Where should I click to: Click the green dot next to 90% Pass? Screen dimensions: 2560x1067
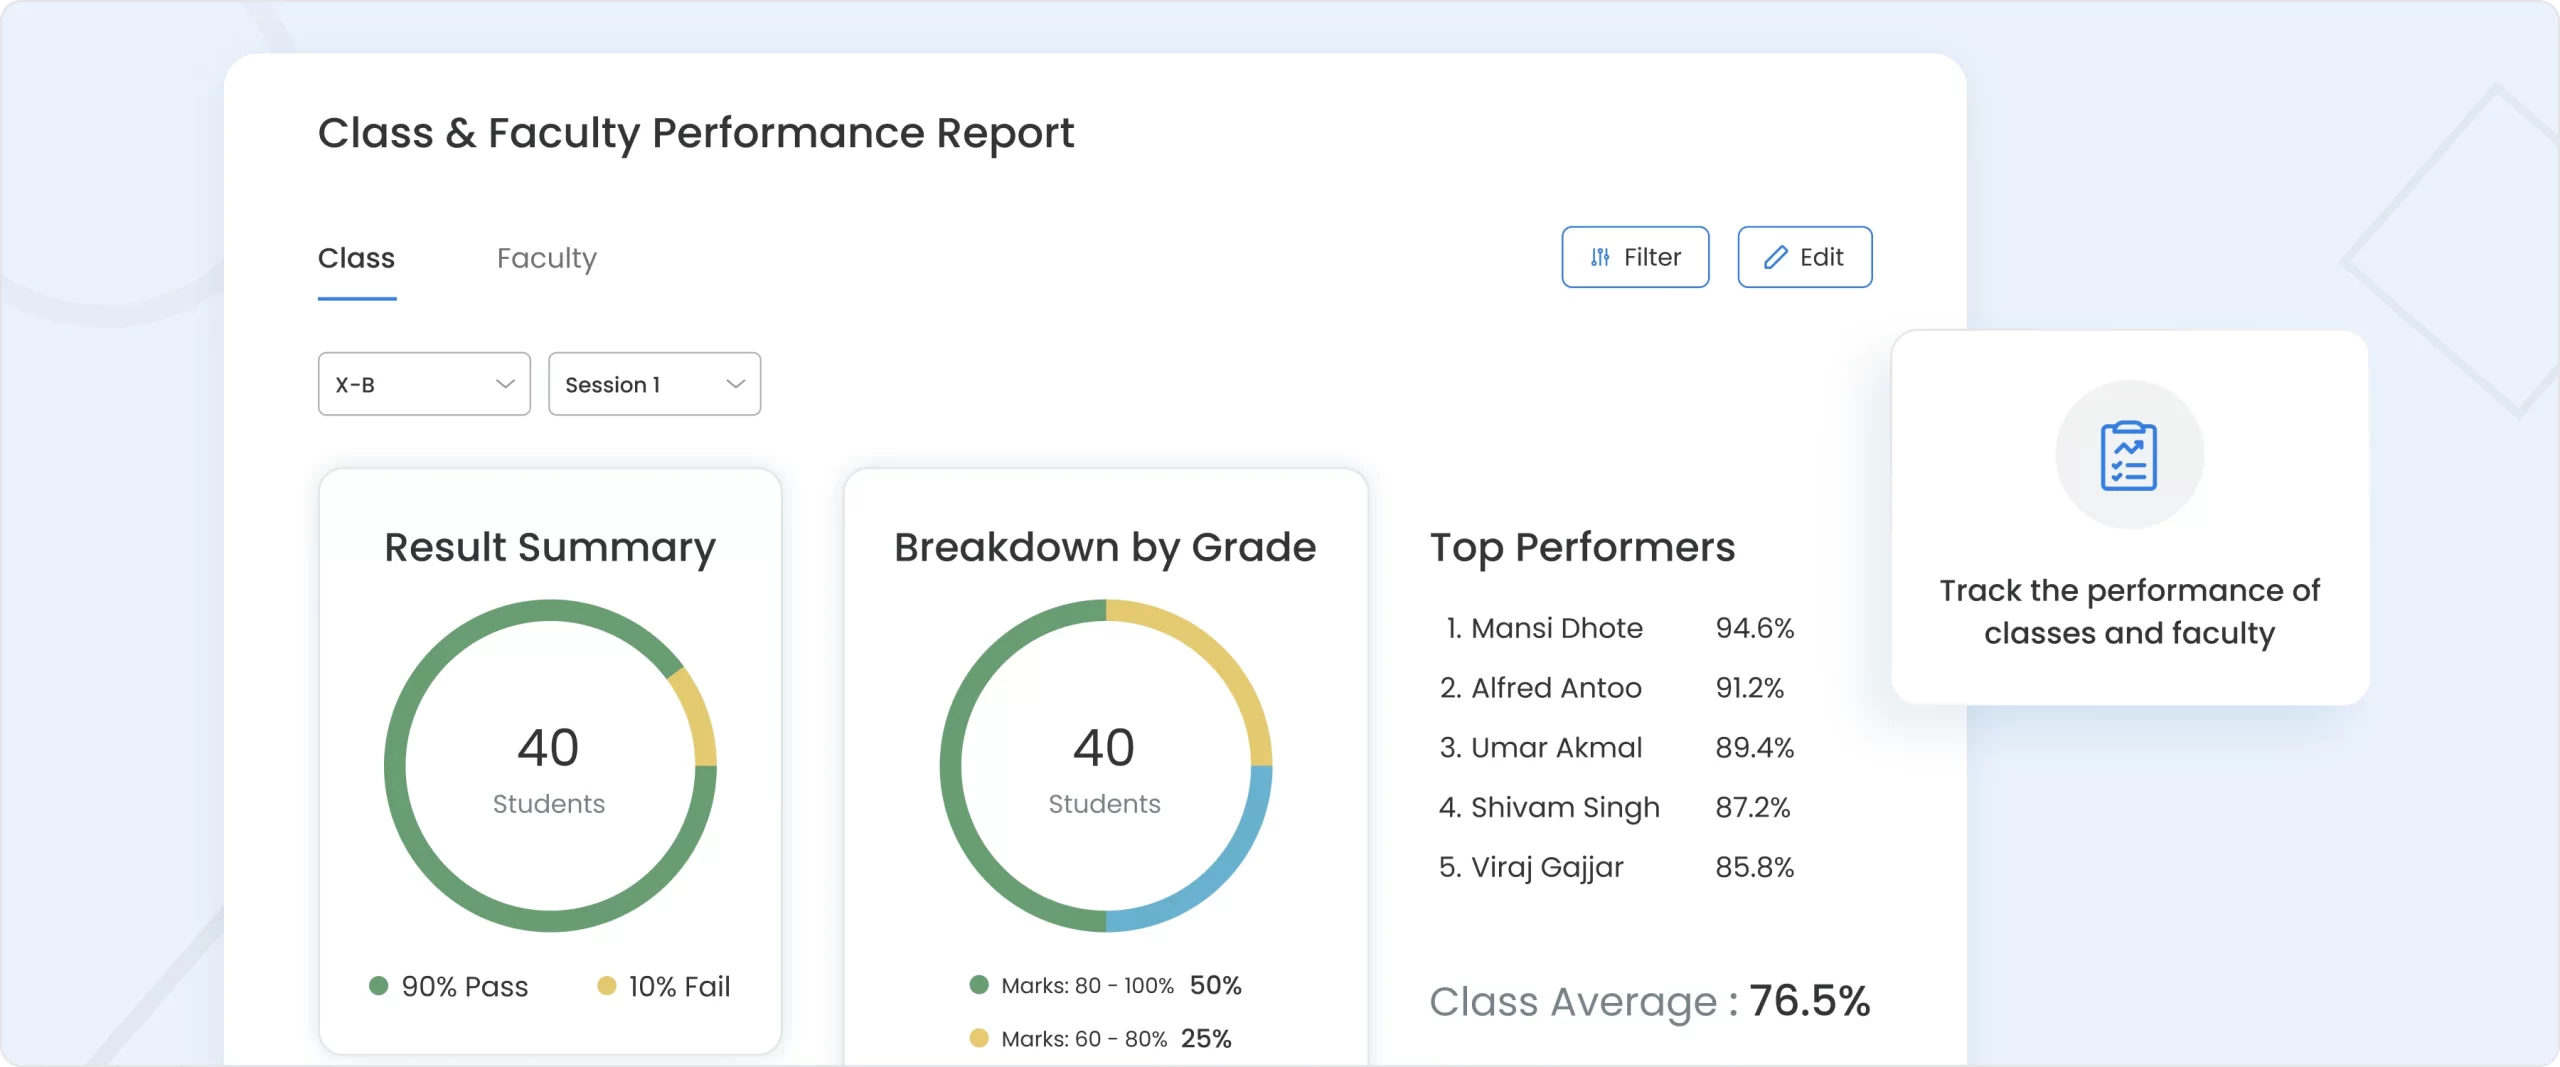[380, 986]
